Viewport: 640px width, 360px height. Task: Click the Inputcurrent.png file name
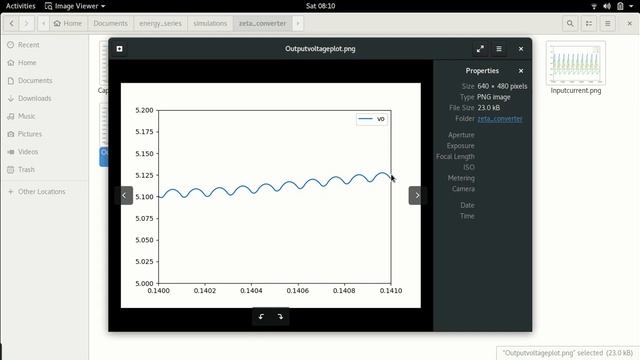[x=576, y=91]
